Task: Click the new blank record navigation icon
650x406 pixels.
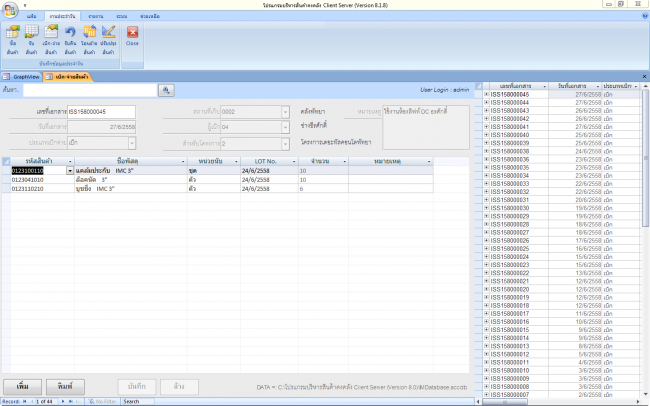Action: coord(78,401)
